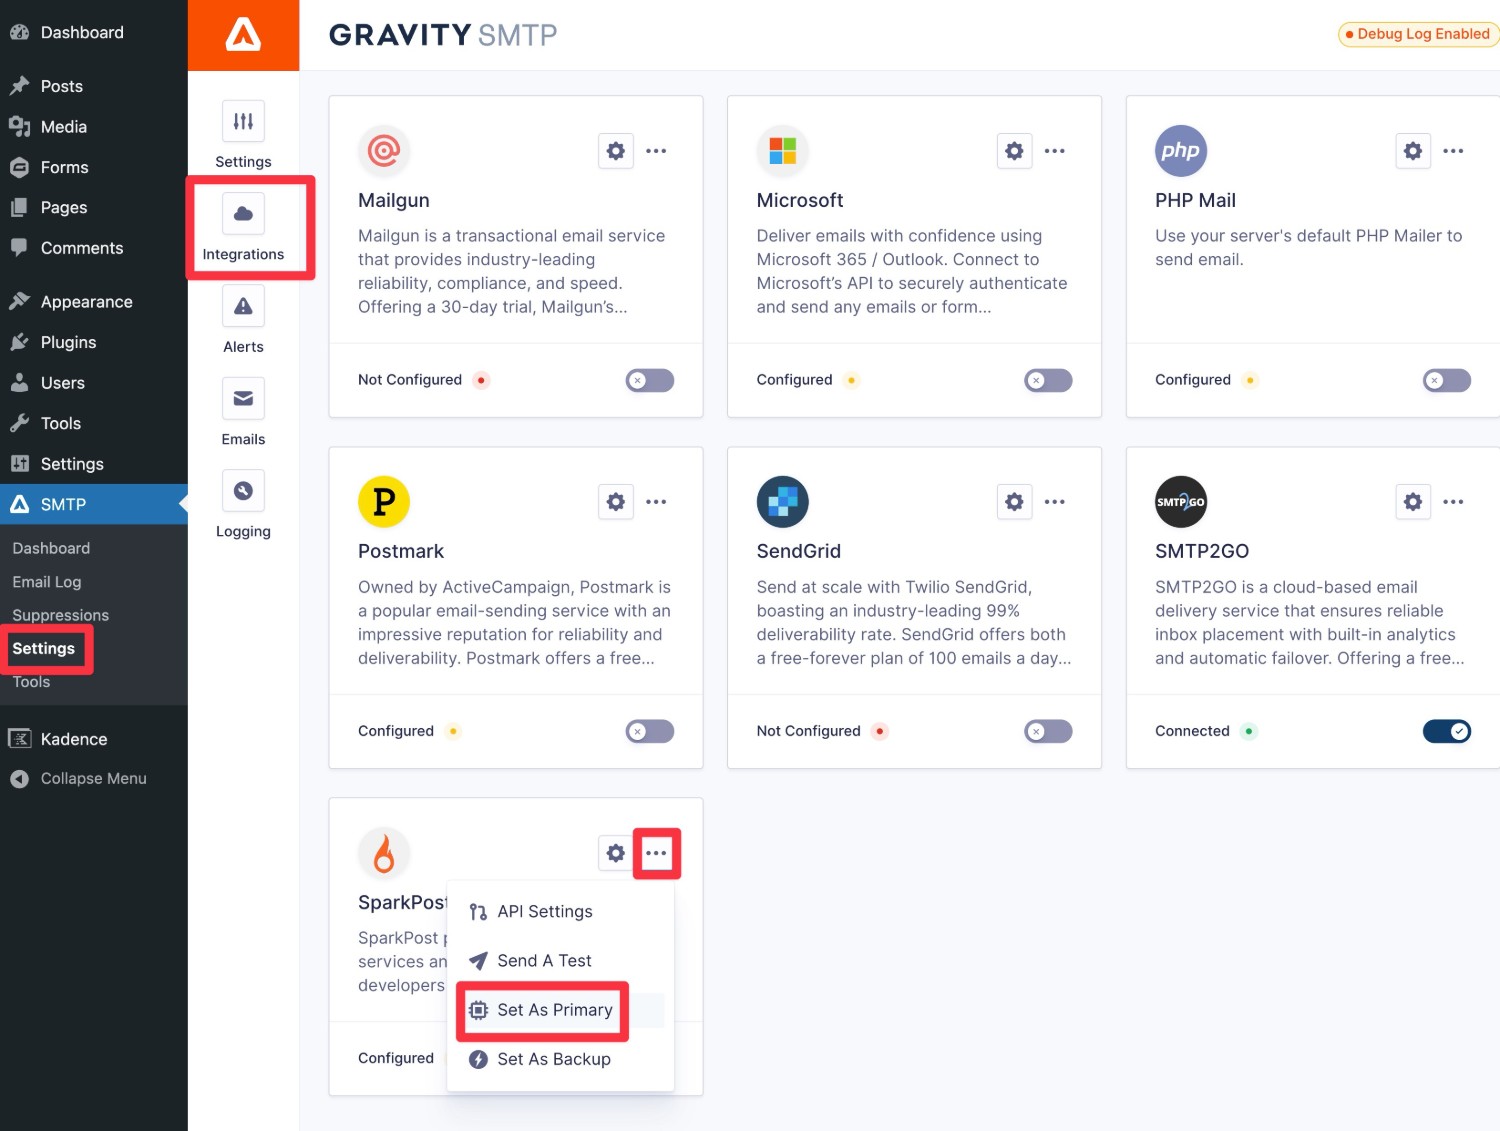This screenshot has height=1131, width=1500.
Task: Choose Set As Primary option
Action: click(561, 1010)
